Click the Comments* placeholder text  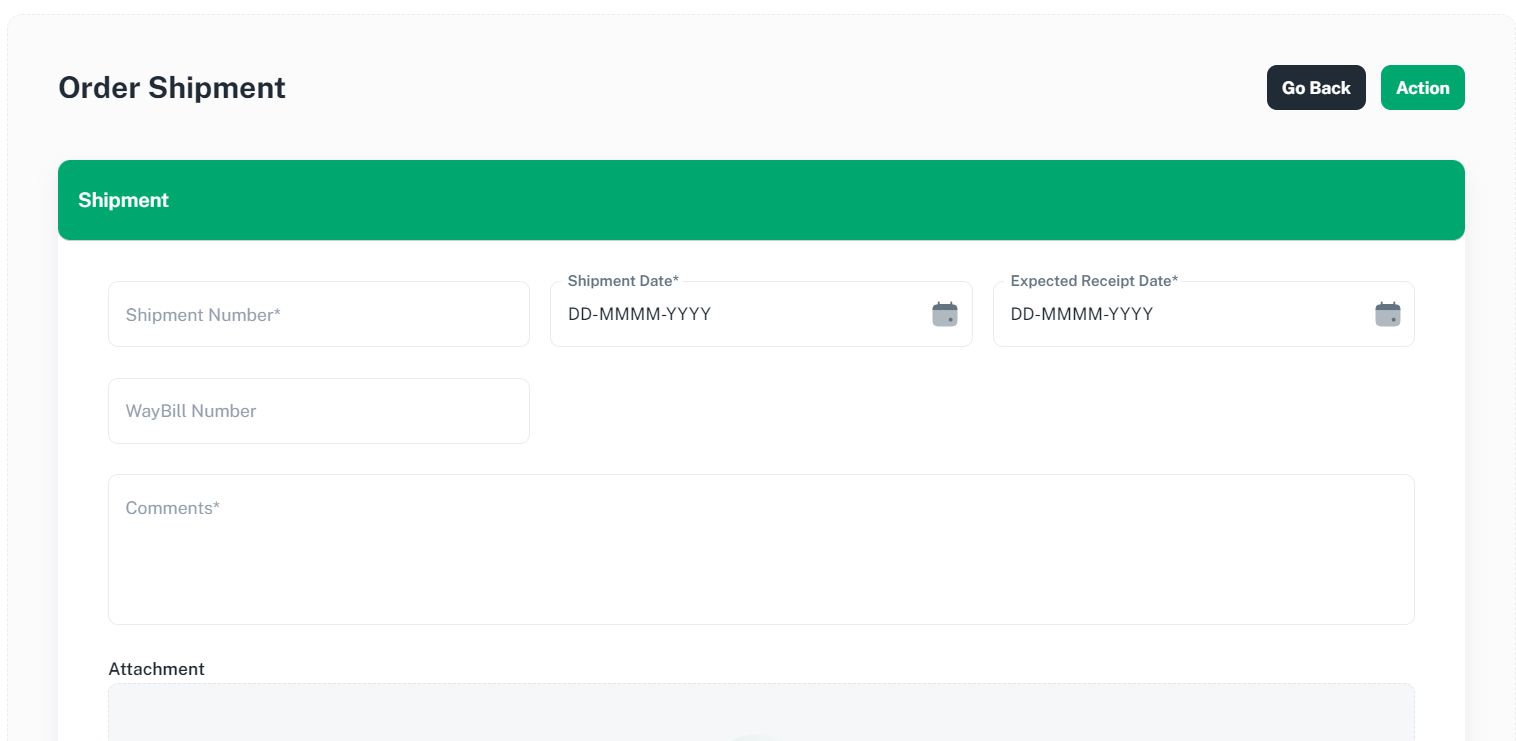[x=172, y=508]
